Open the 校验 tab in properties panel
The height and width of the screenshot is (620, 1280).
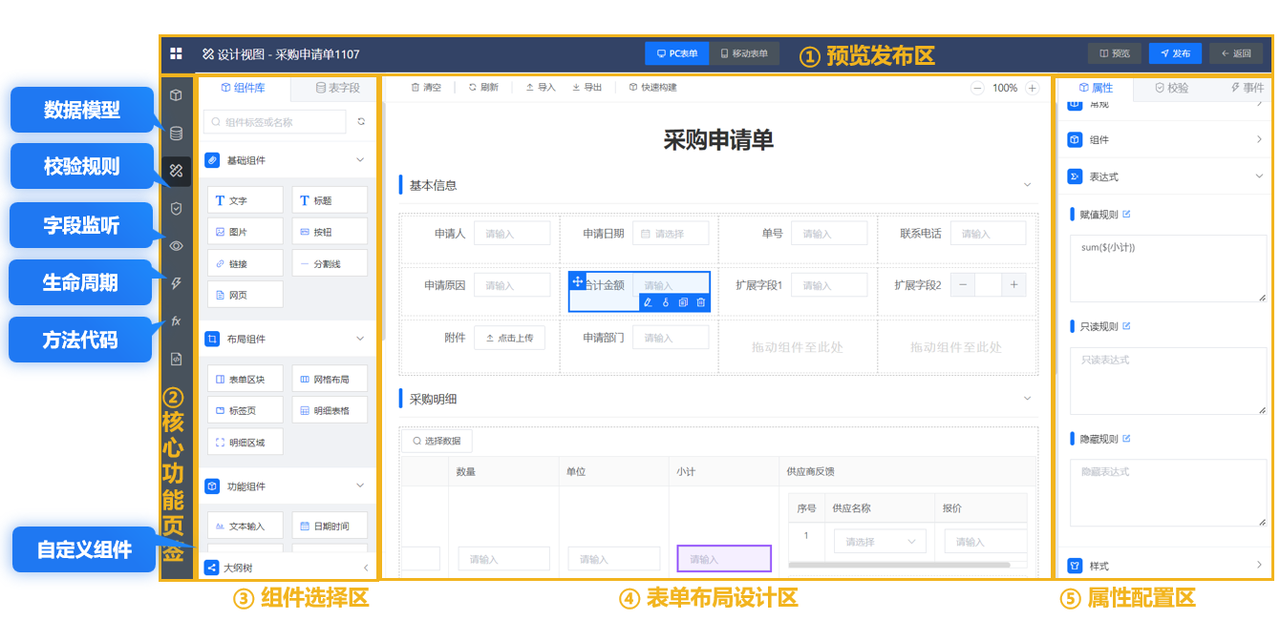click(1172, 88)
